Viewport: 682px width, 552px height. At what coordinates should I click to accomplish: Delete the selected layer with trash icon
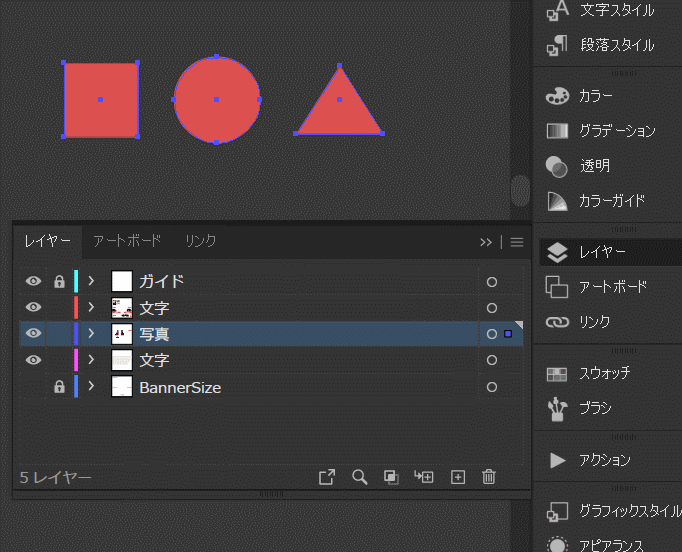[x=488, y=477]
